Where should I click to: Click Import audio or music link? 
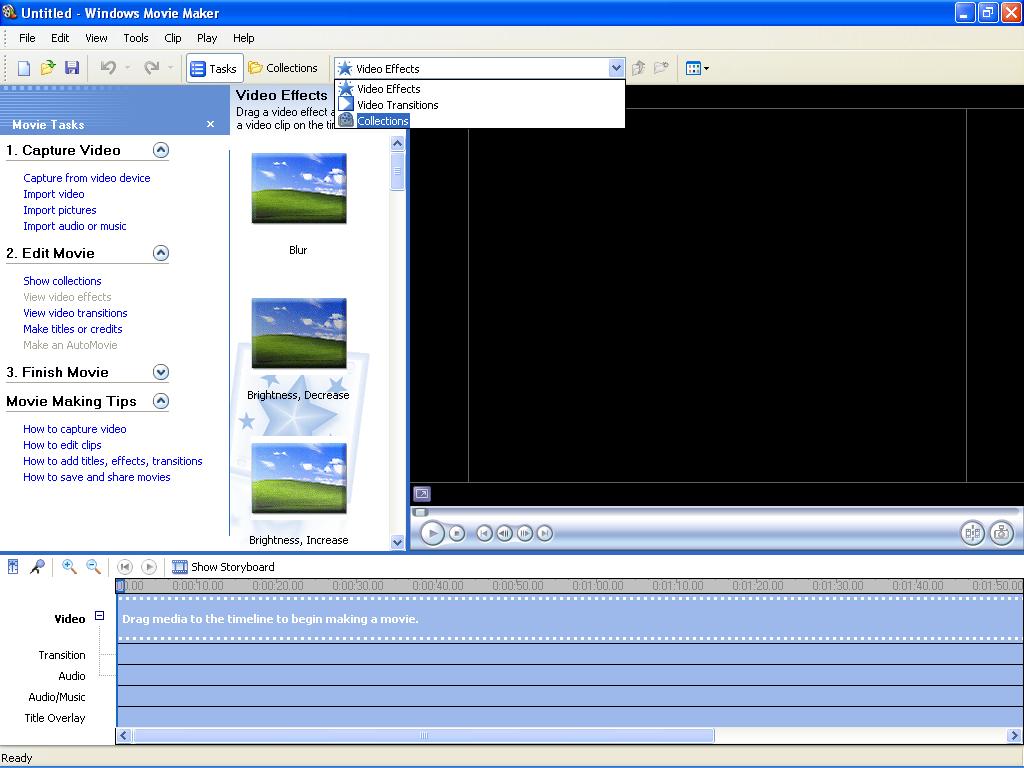[x=75, y=226]
